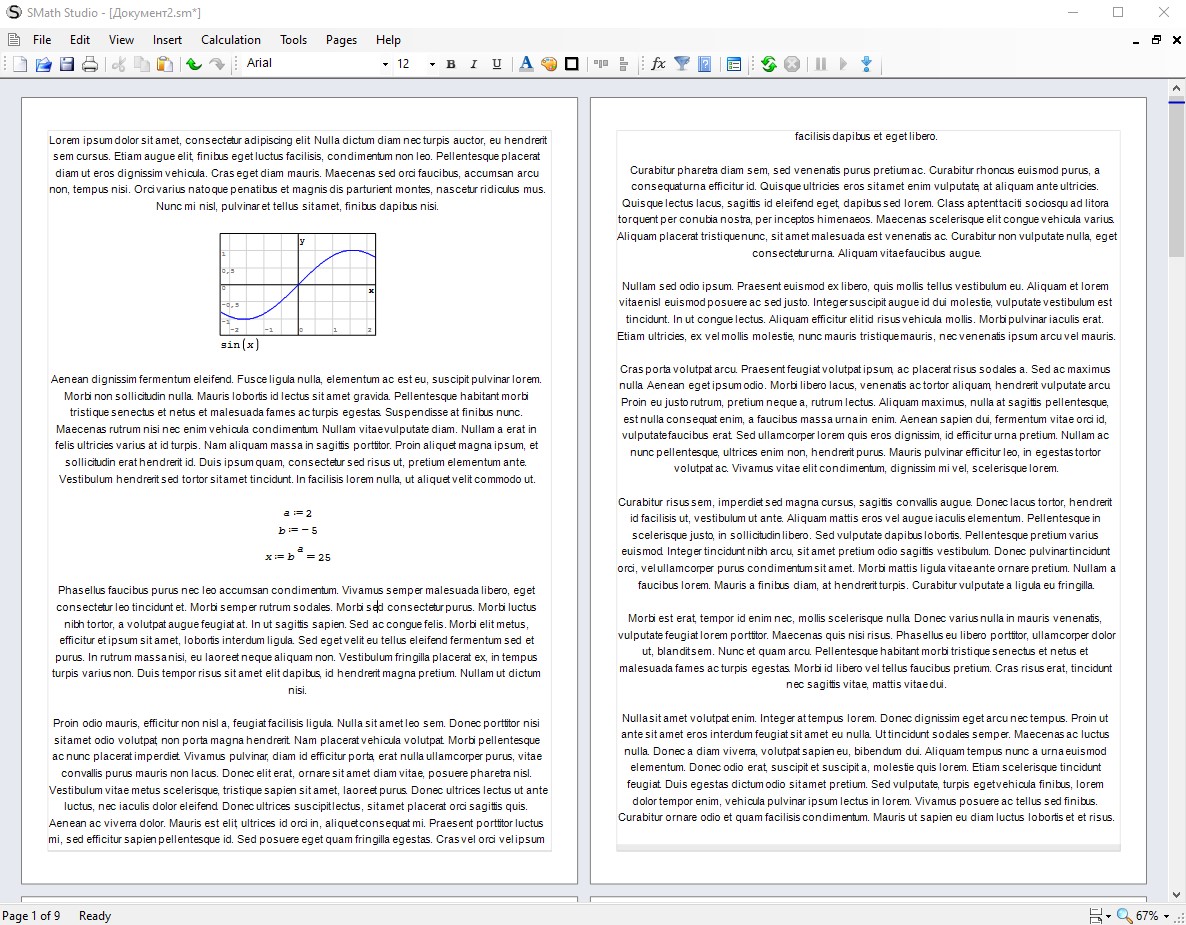Click the Save diskette icon
Viewport: 1186px width, 925px height.
(x=67, y=64)
